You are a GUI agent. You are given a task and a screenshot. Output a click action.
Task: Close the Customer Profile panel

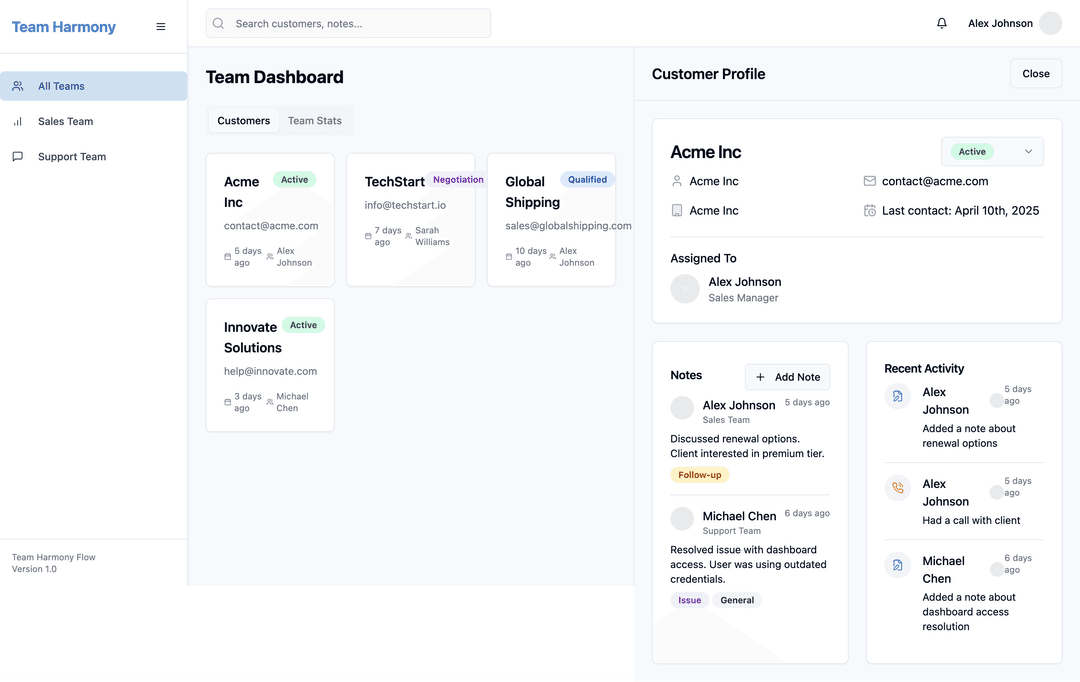tap(1035, 73)
